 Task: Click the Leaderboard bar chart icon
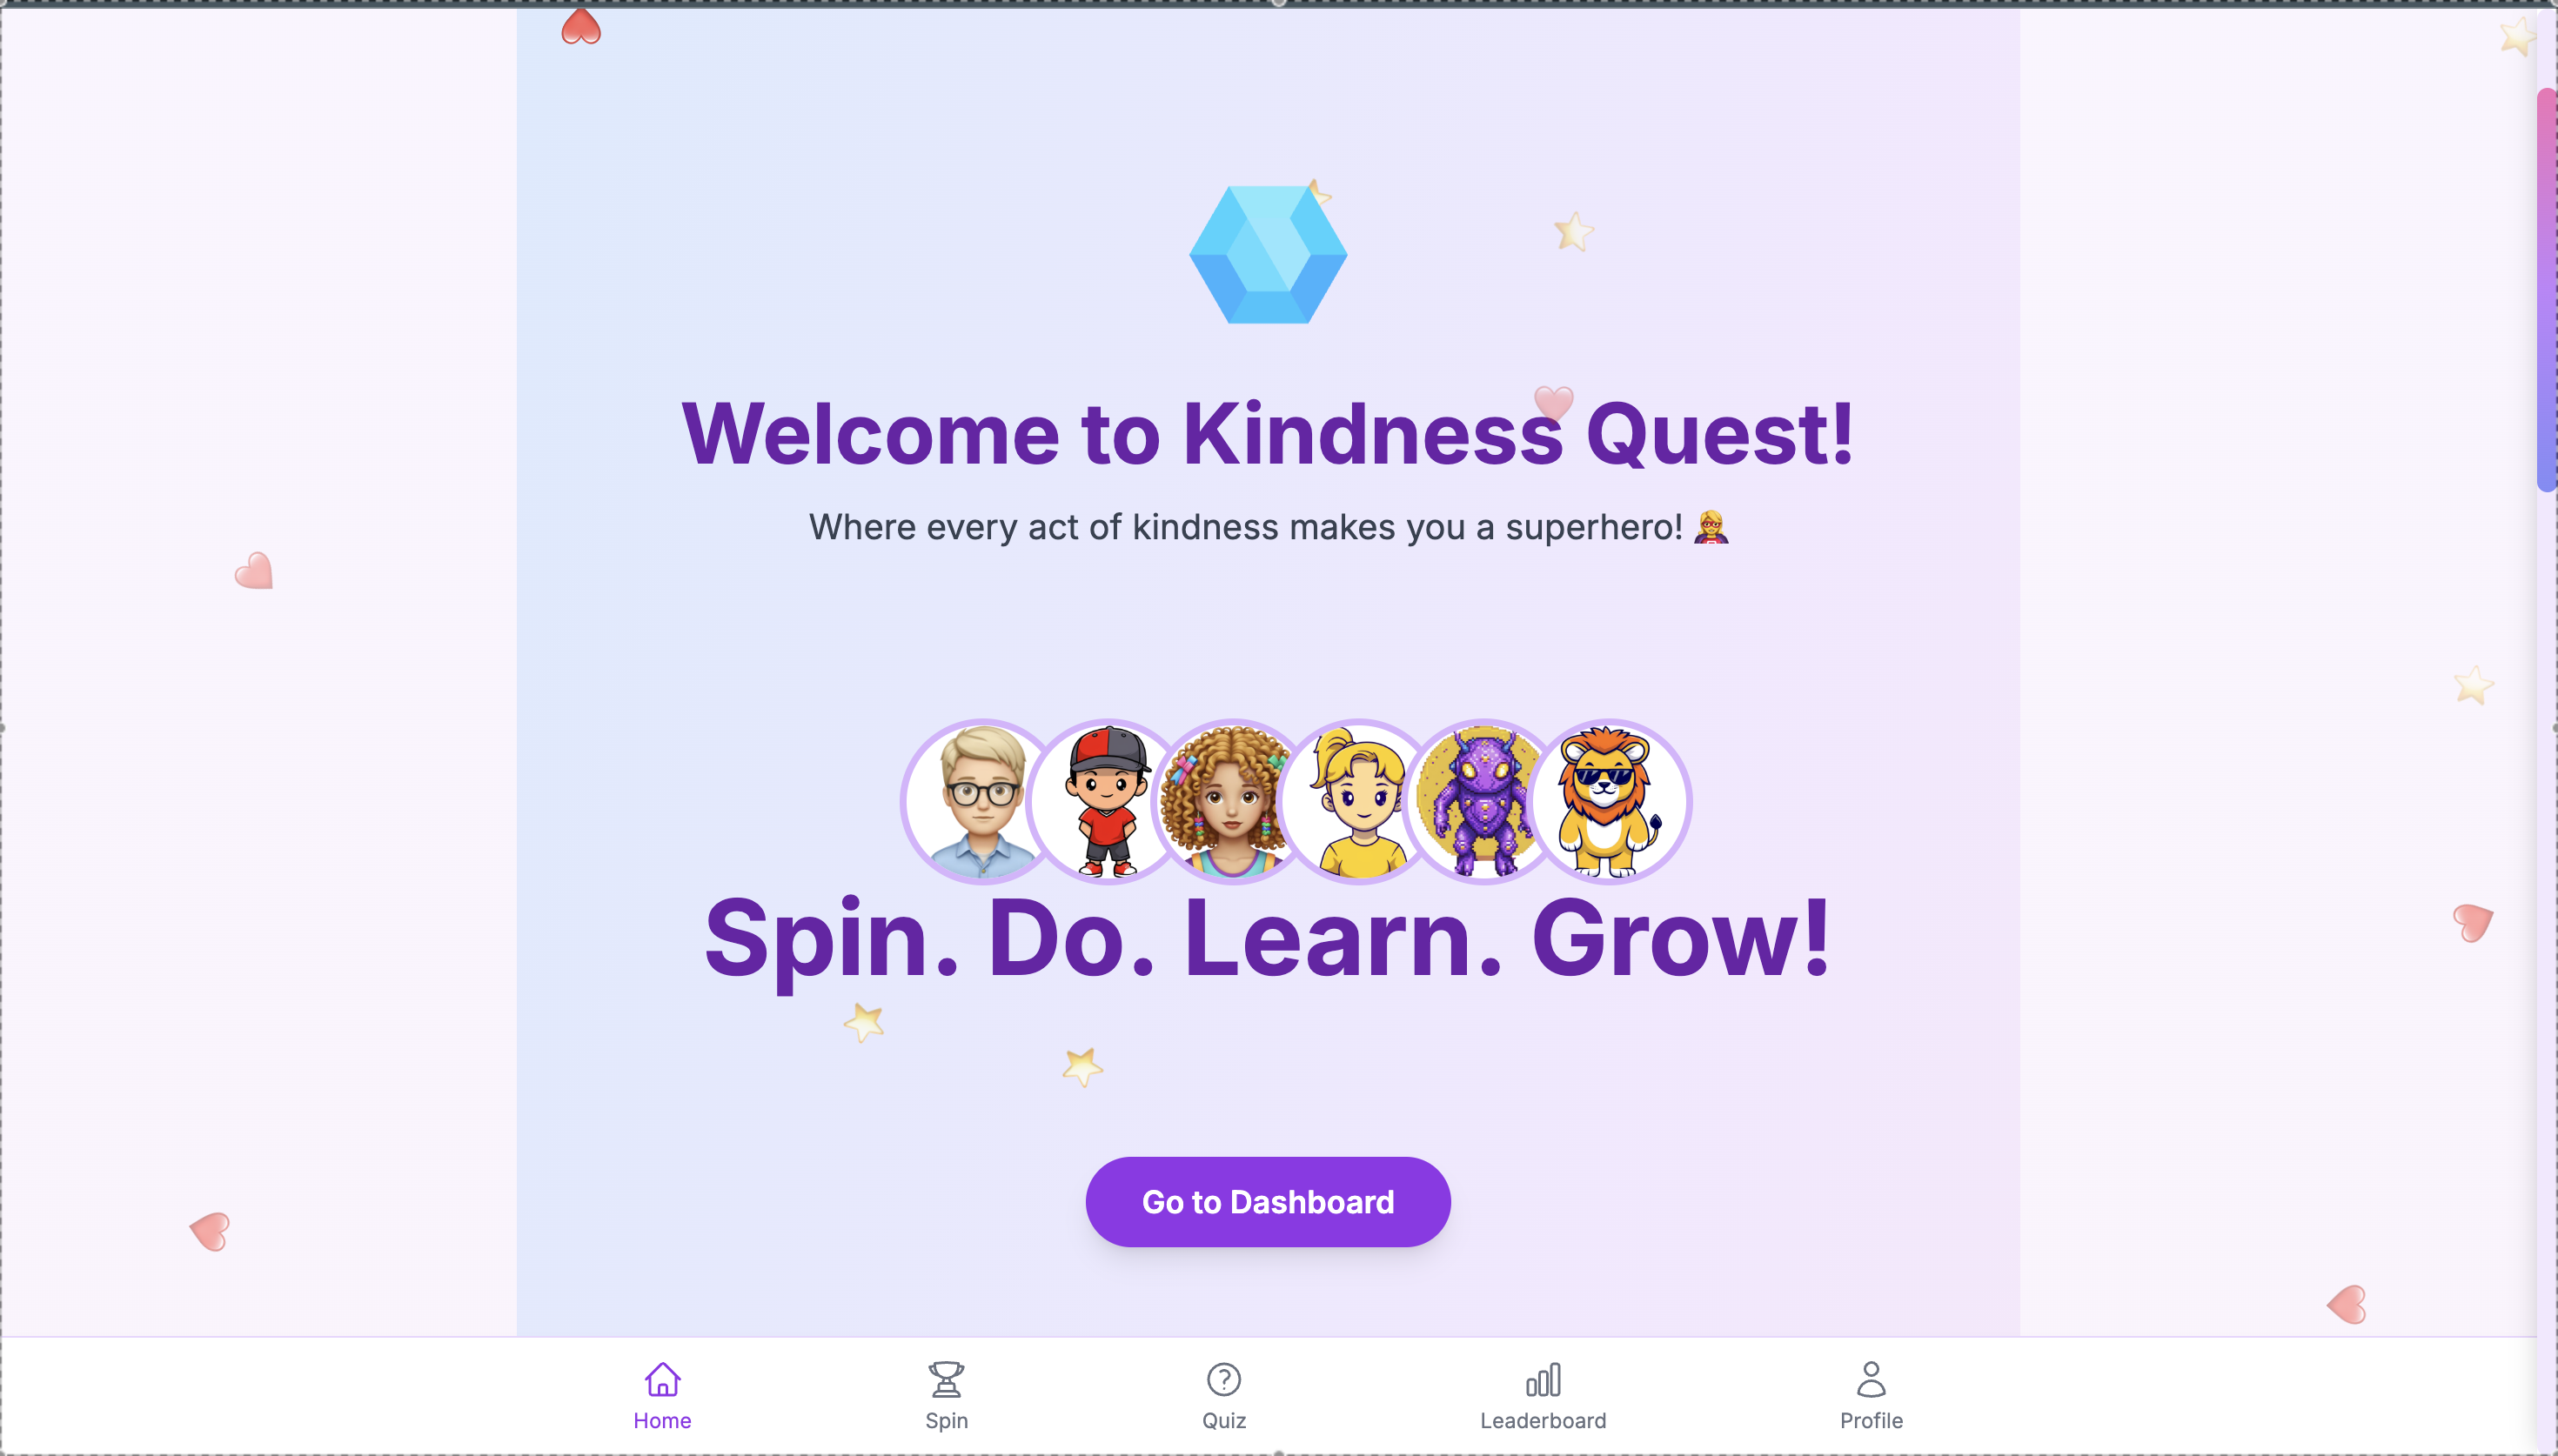(x=1543, y=1379)
